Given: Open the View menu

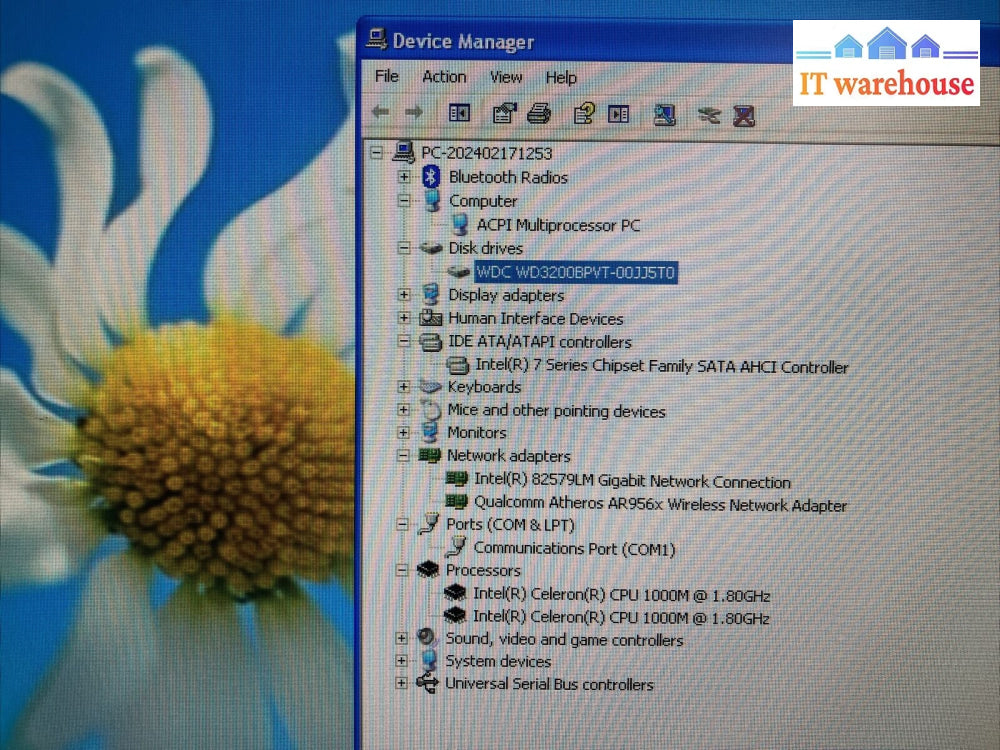Looking at the screenshot, I should [x=506, y=77].
